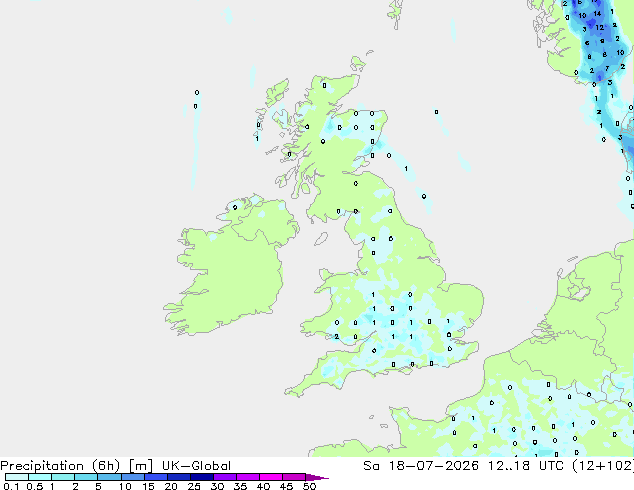Pick the 15–20 blue legend swatch
The height and width of the screenshot is (490, 634).
pyautogui.click(x=156, y=477)
